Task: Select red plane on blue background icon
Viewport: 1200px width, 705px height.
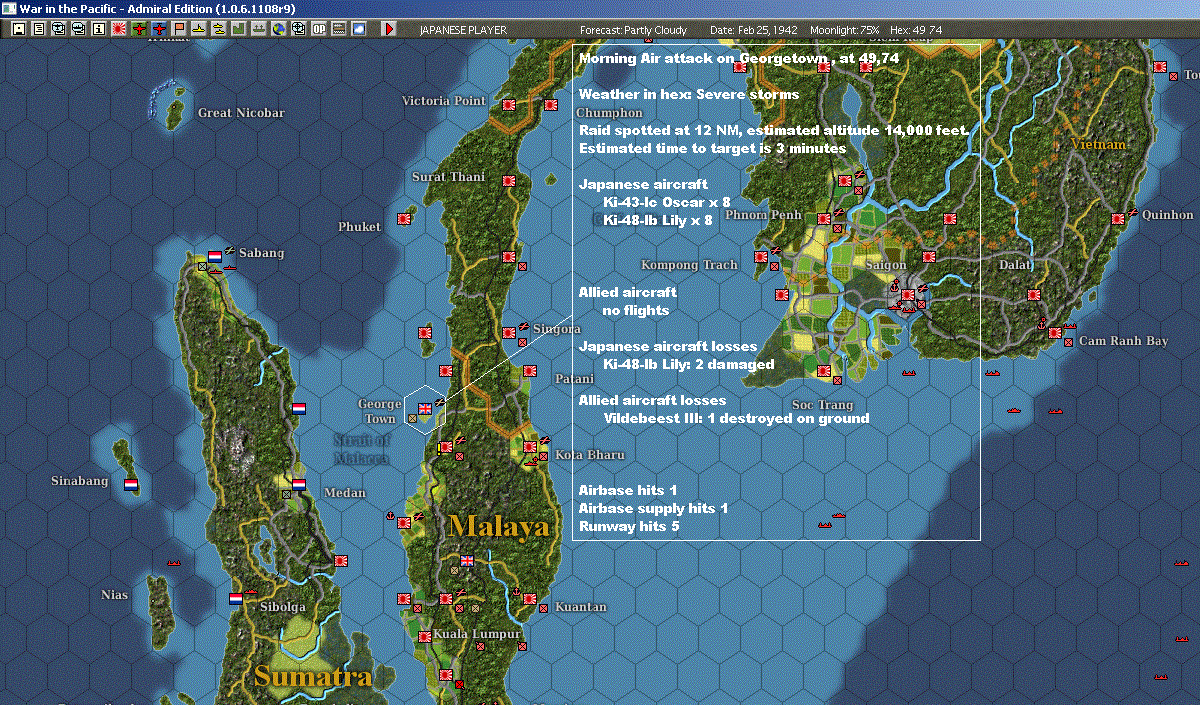Action: [158, 29]
